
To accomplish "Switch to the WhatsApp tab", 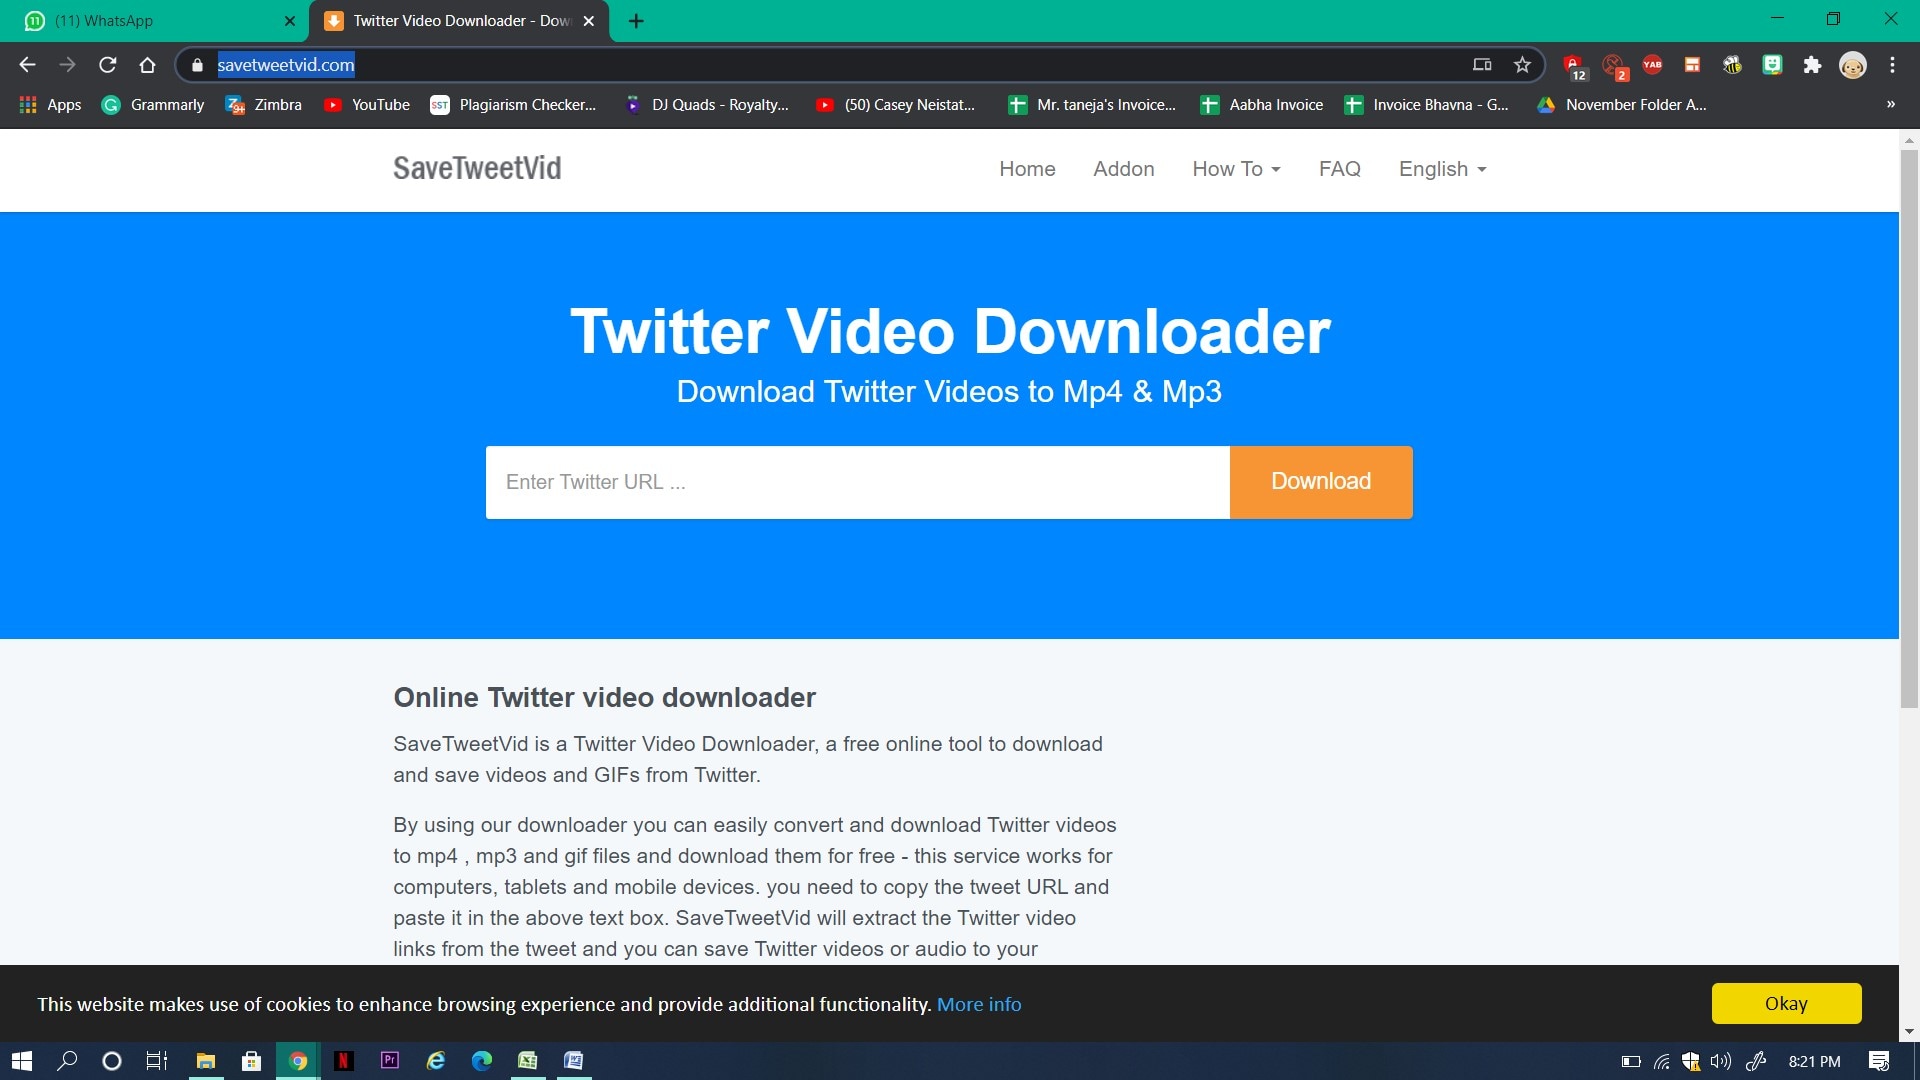I will click(x=150, y=21).
